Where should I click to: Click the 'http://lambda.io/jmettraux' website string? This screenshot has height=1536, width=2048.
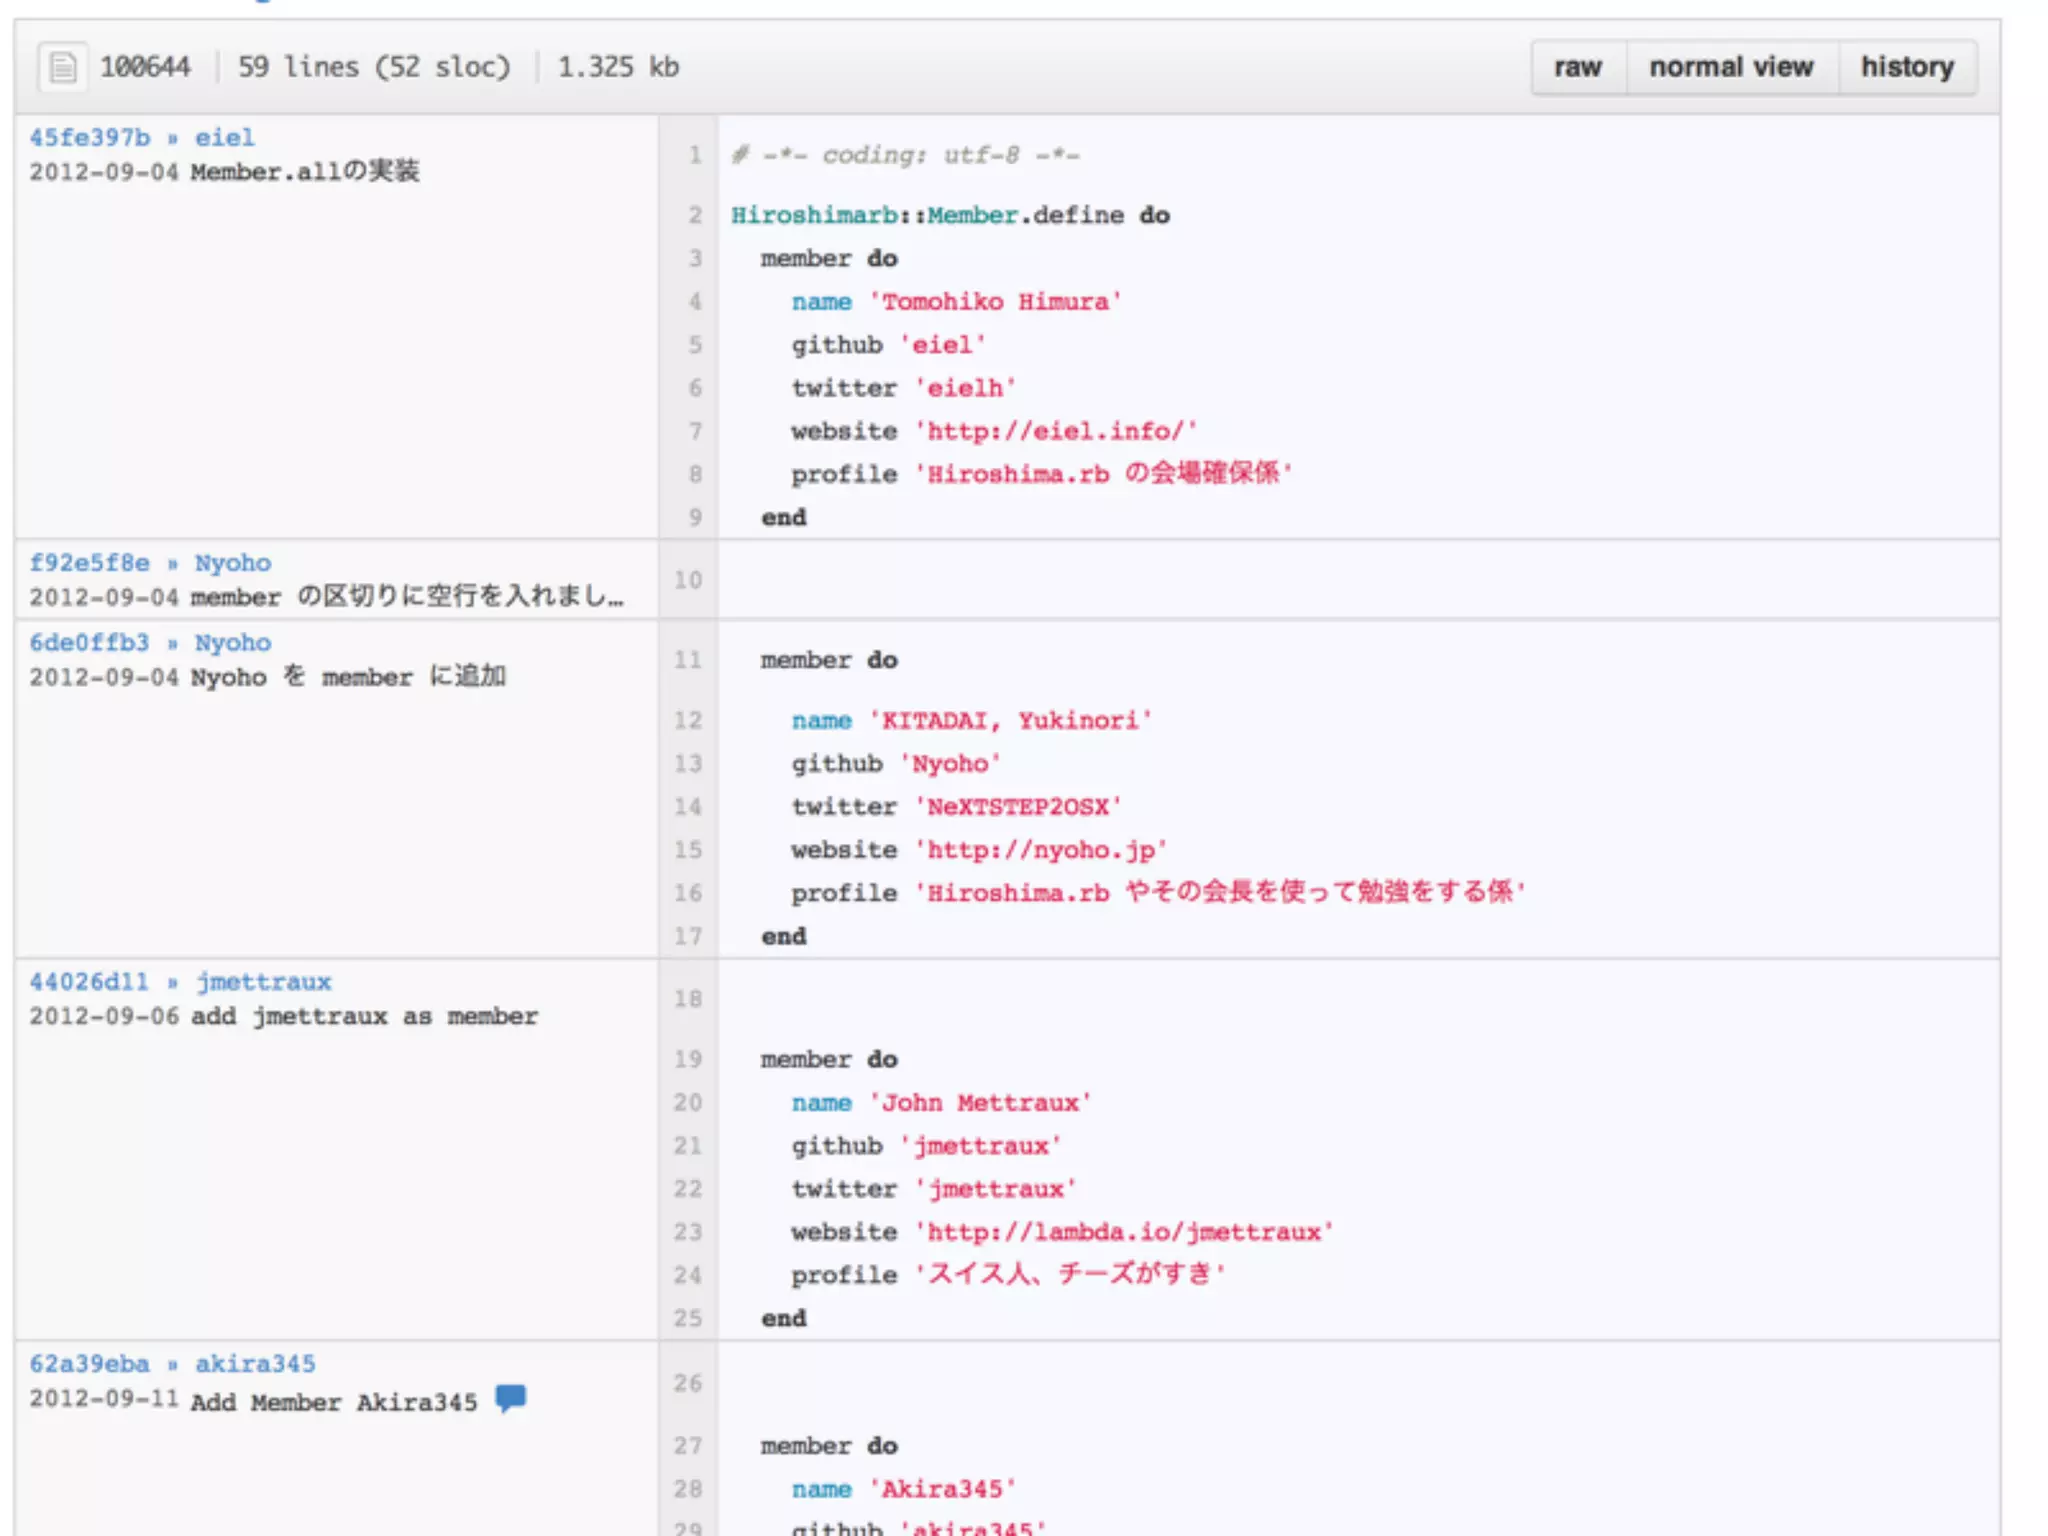pyautogui.click(x=1124, y=1232)
